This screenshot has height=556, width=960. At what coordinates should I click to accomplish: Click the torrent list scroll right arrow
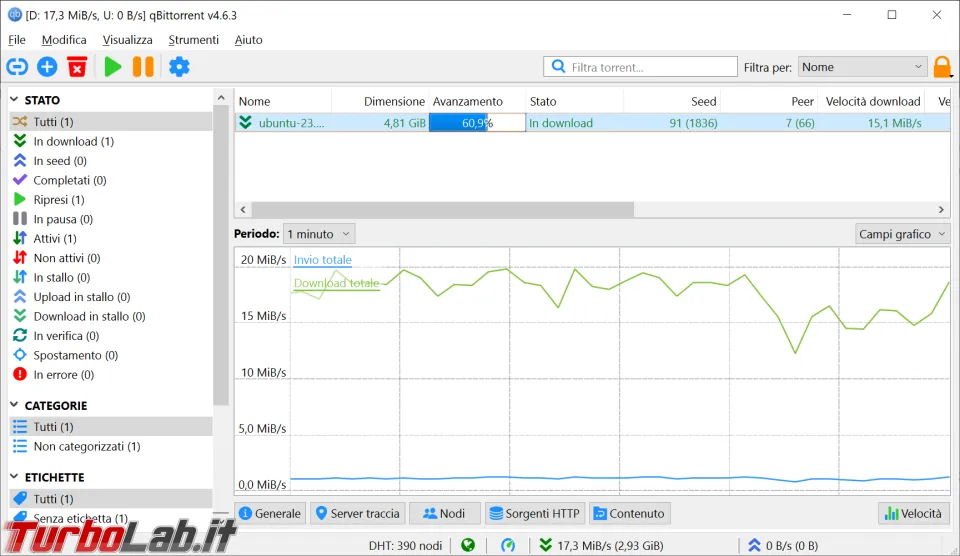coord(941,209)
